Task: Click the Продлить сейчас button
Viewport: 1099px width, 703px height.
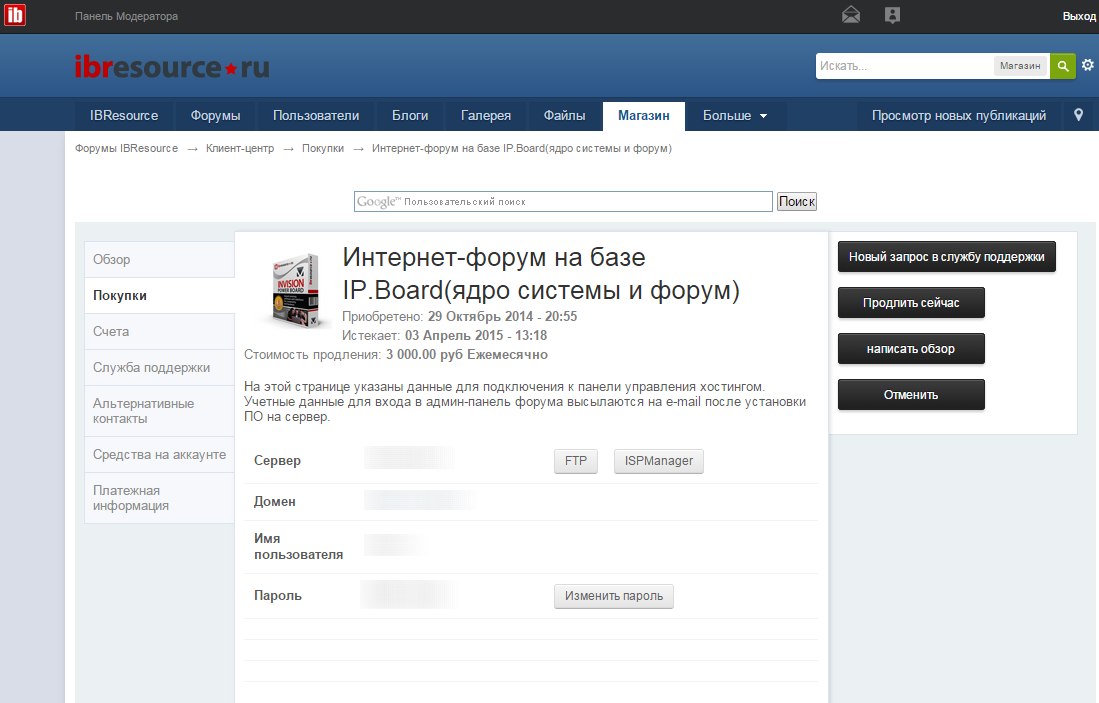Action: pos(911,303)
